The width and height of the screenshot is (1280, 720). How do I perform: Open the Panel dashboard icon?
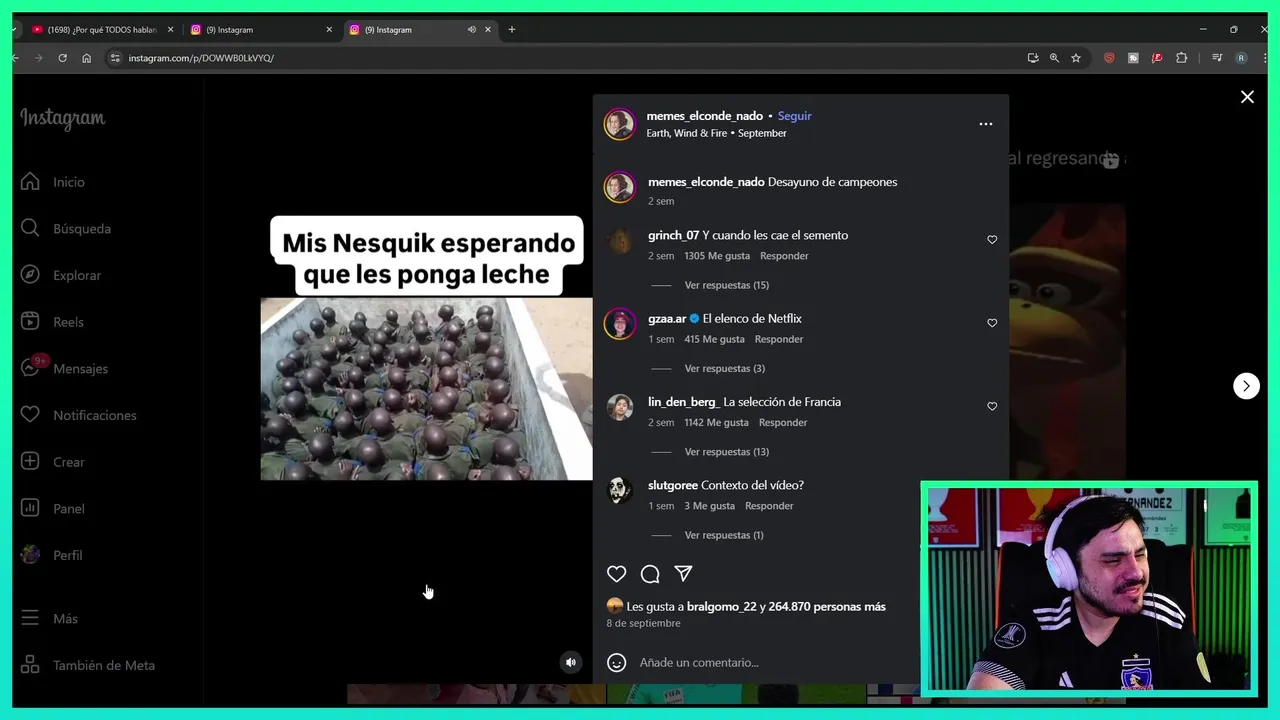point(30,508)
